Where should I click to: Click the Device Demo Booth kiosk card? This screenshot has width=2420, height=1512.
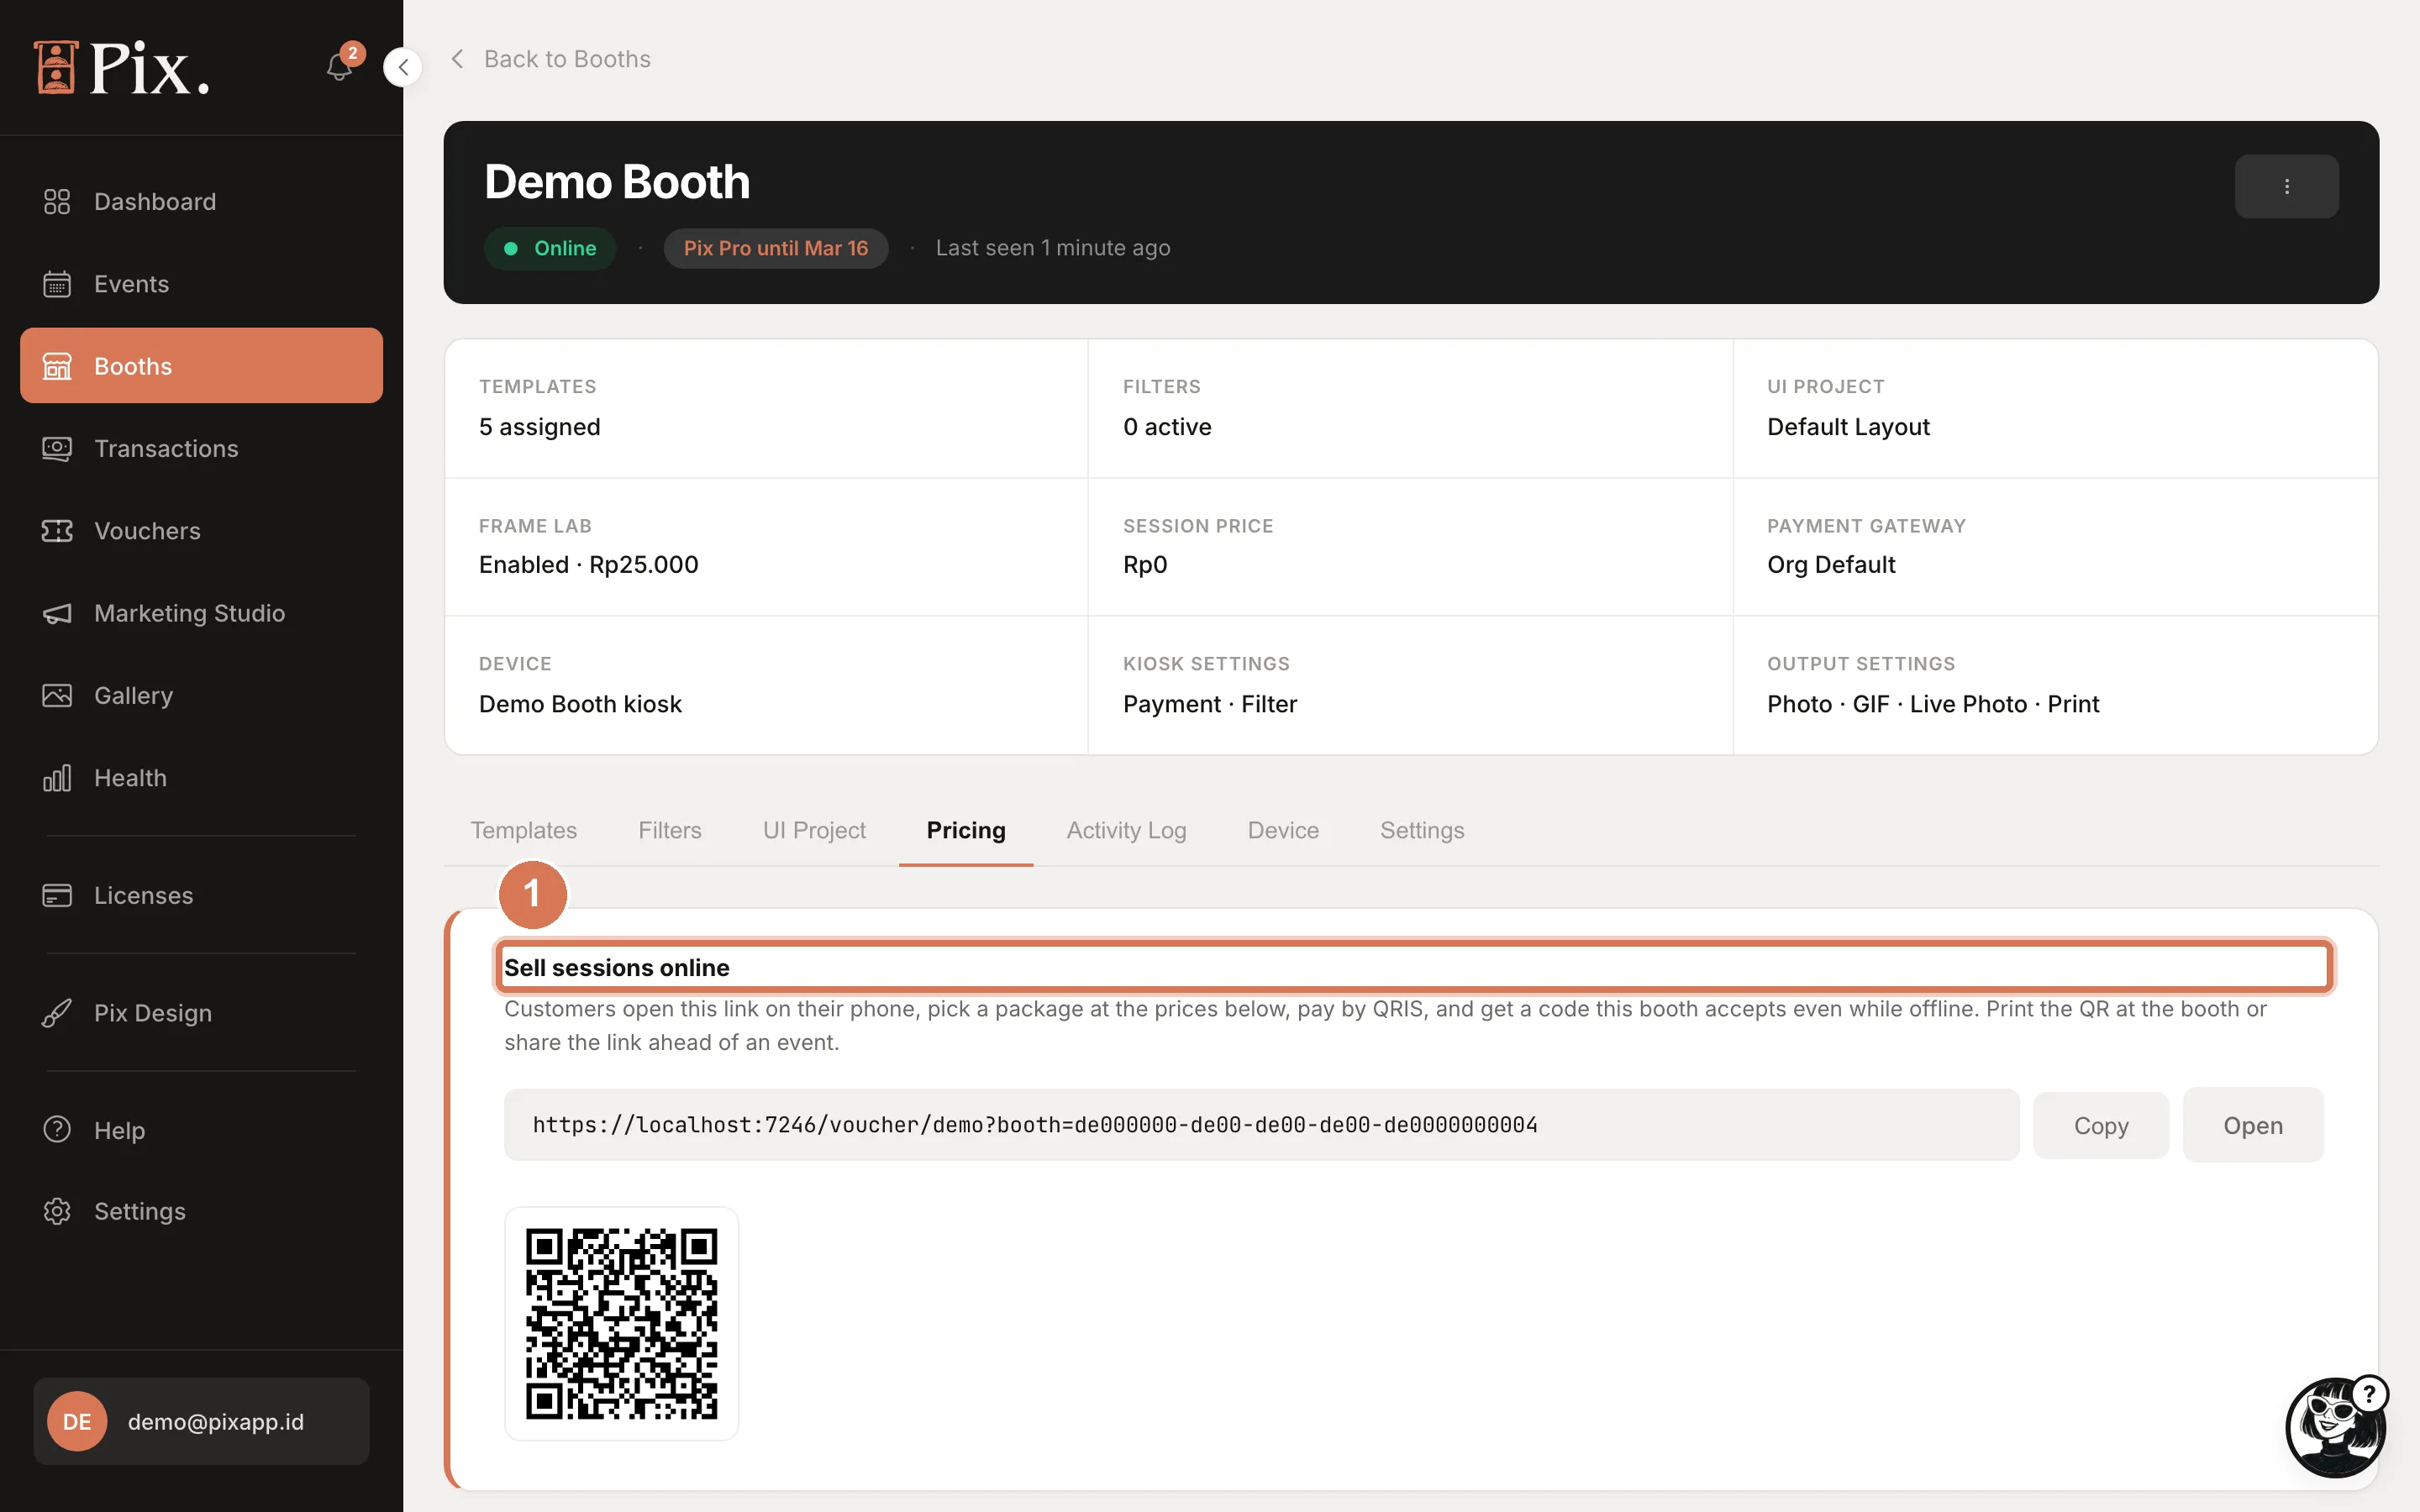click(766, 685)
